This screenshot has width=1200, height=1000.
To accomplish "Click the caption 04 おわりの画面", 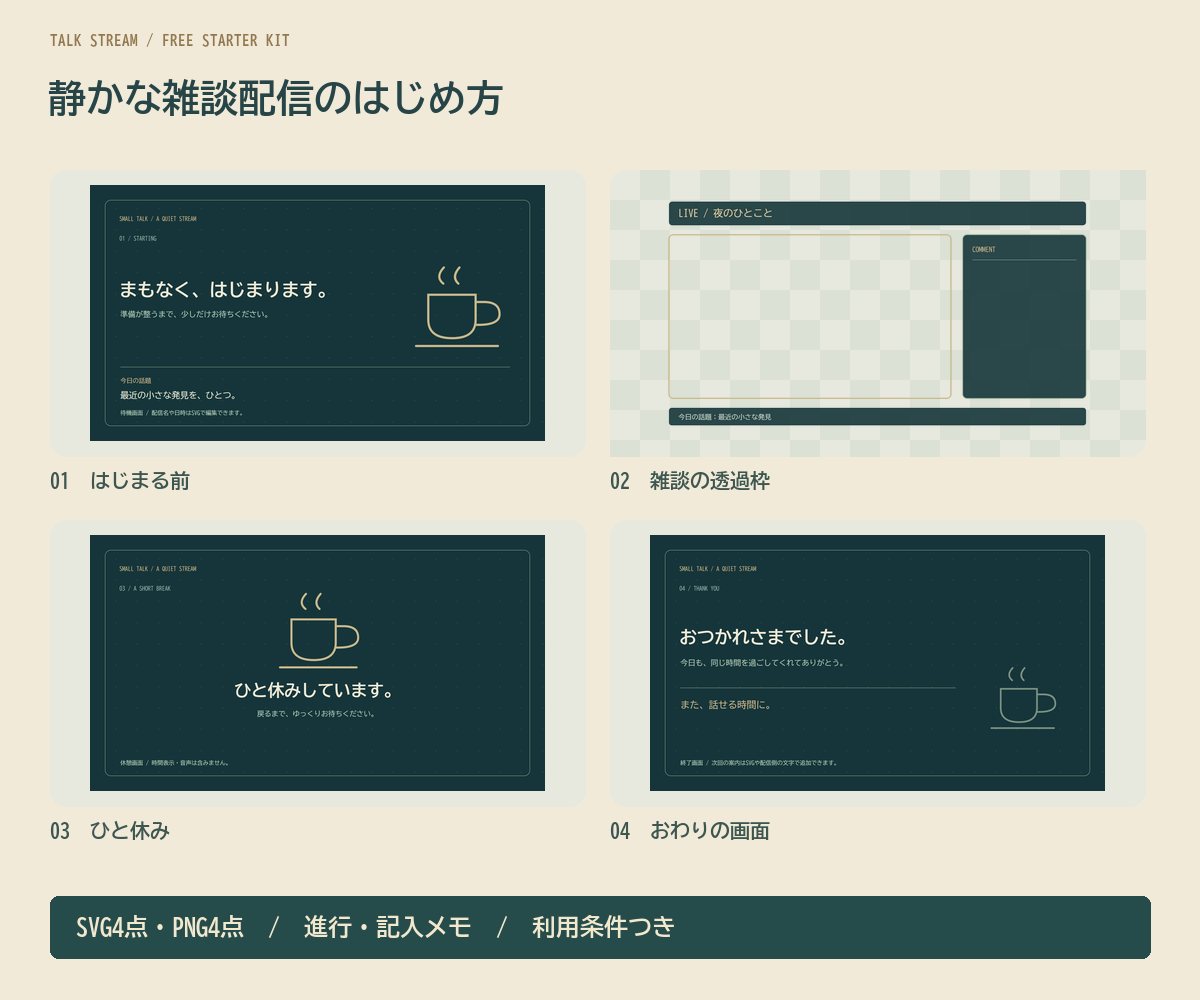I will click(690, 831).
